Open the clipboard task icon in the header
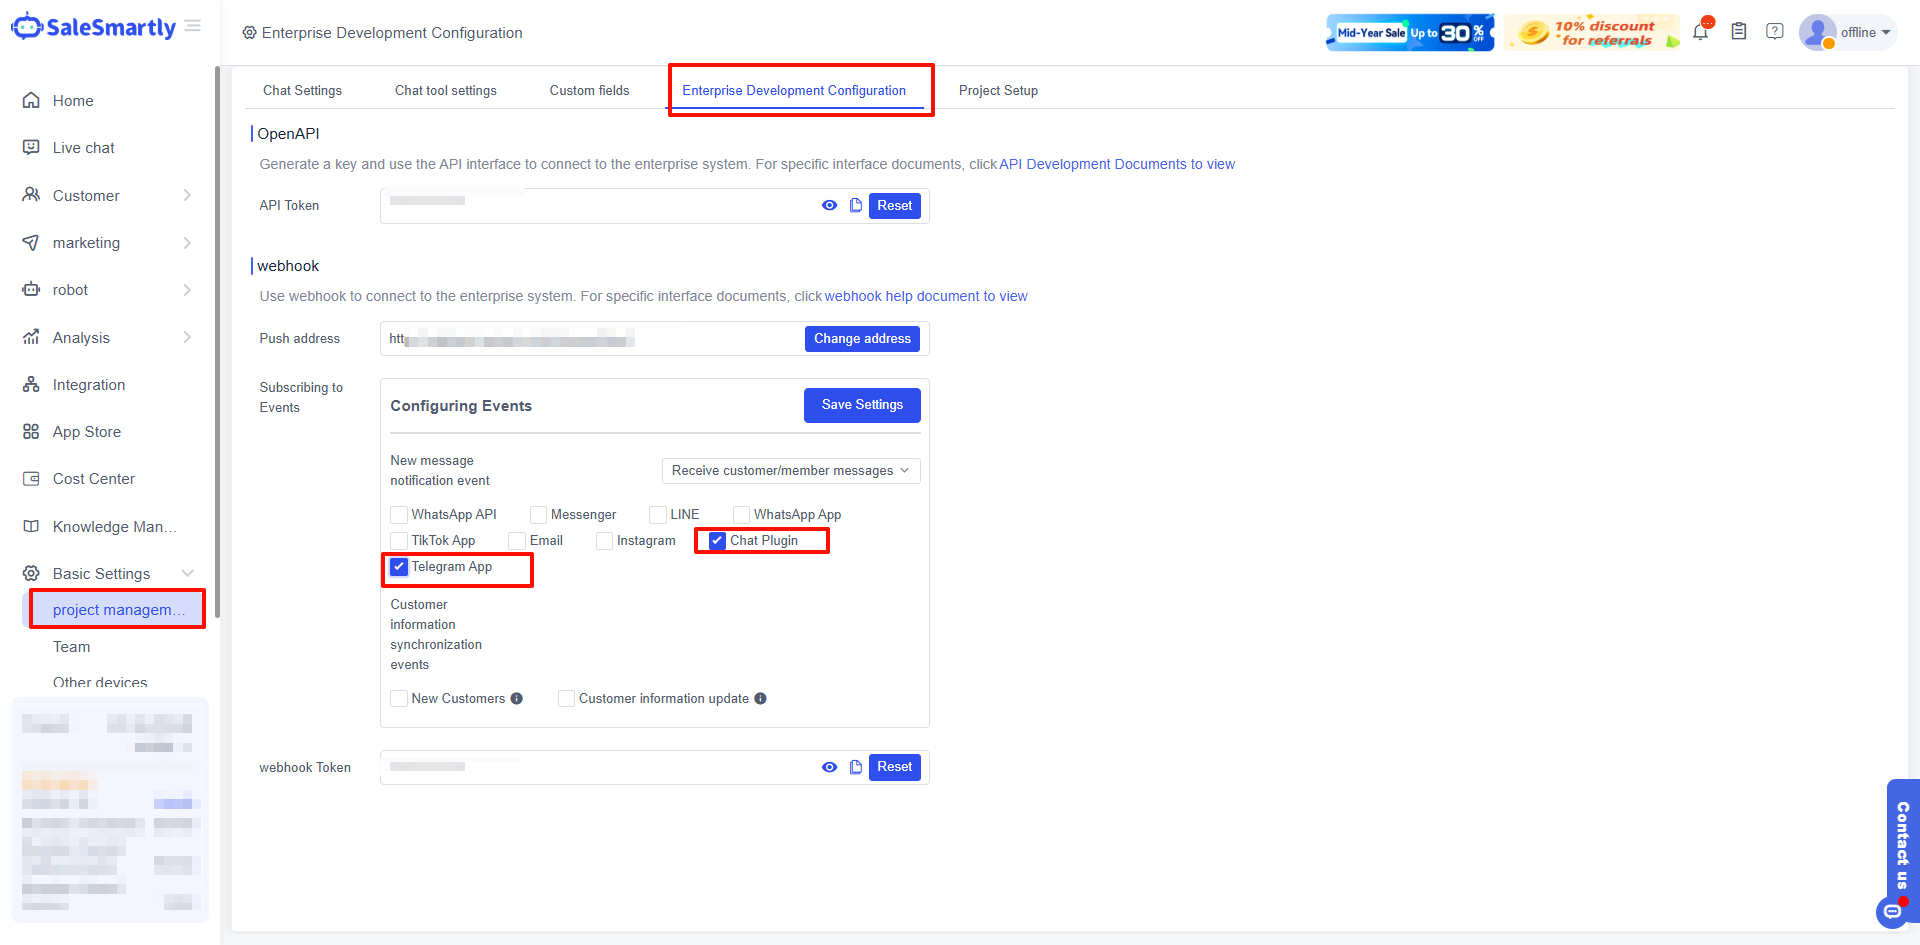 [1739, 32]
